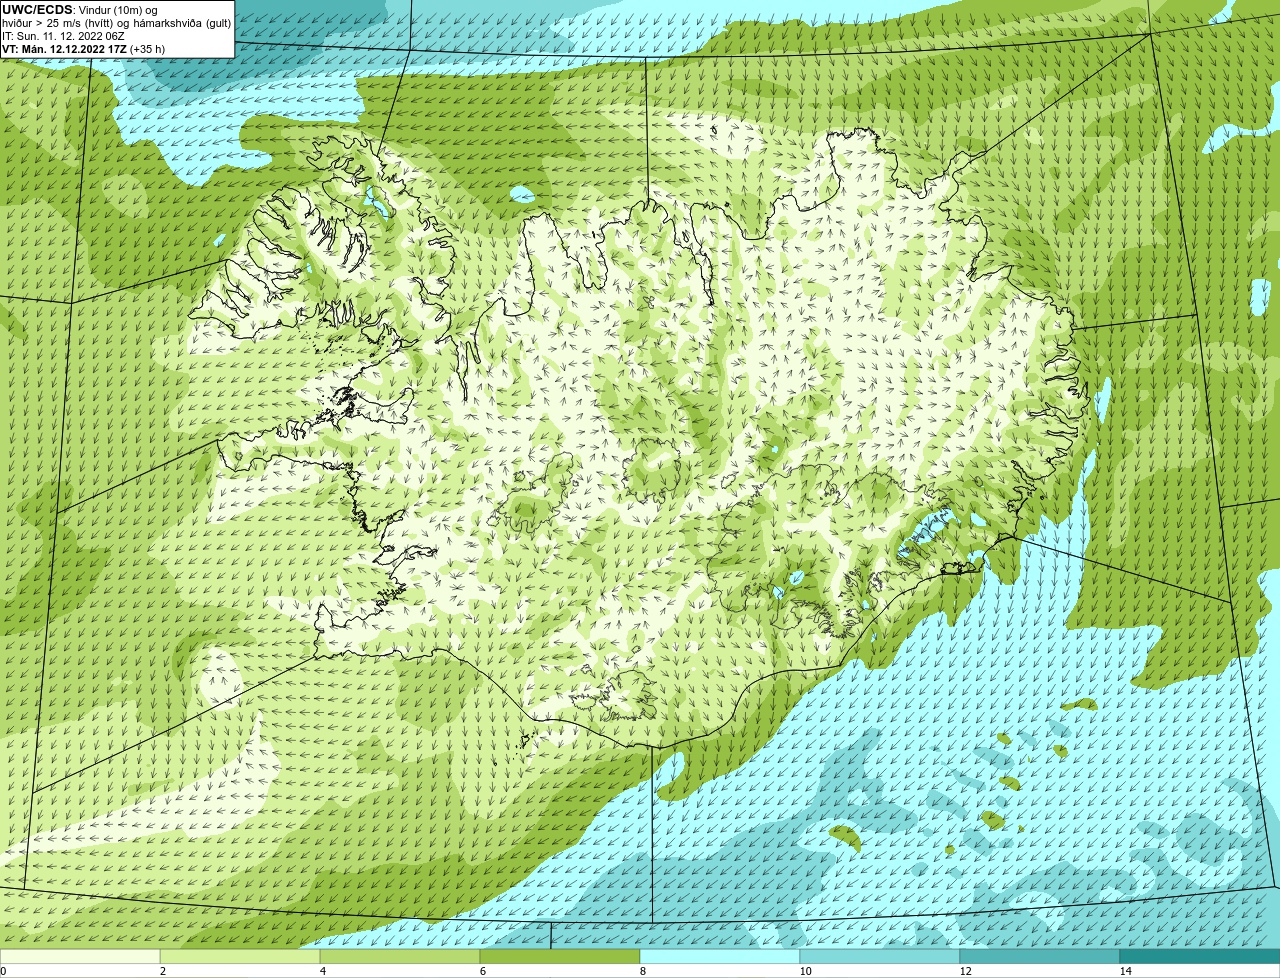Click the legend line mentioning "hámarkshviða (gult)"
Viewport: 1280px width, 978px height.
pos(116,22)
